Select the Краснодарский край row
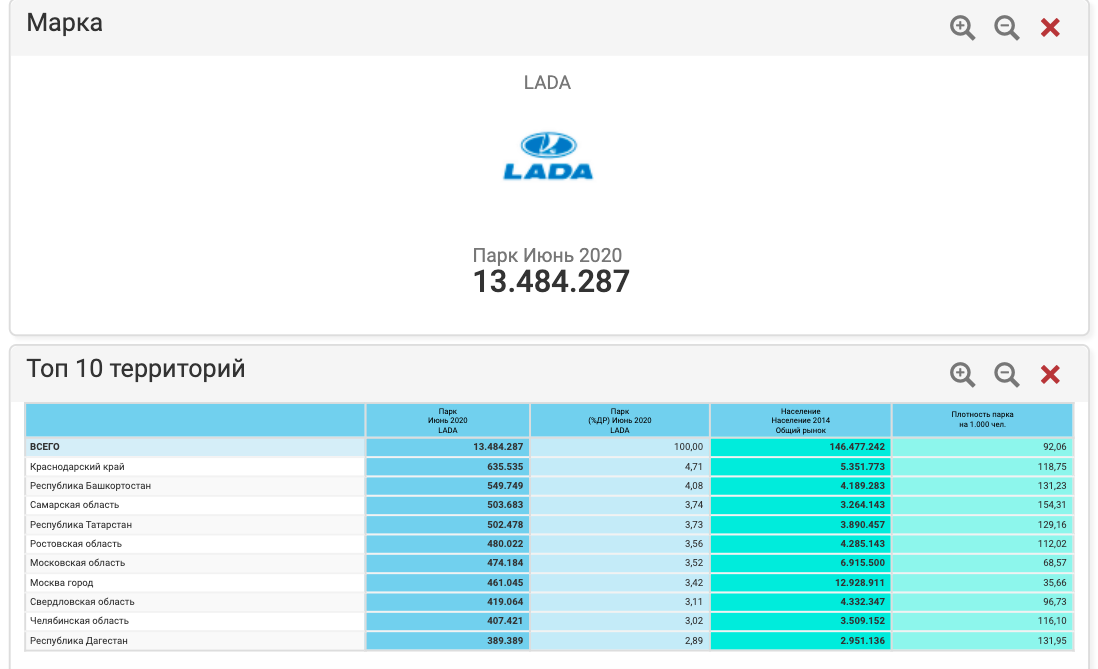 pos(78,466)
